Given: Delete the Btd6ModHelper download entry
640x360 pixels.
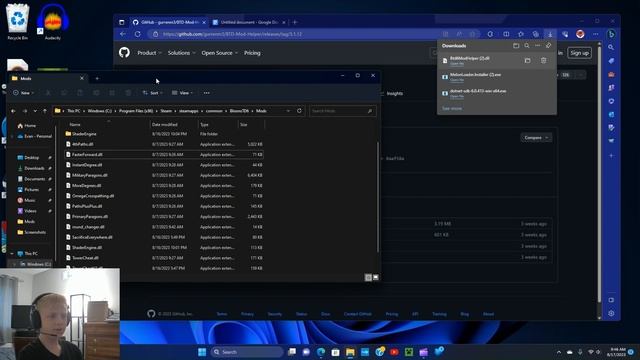Looking at the screenshot, I should point(543,60).
